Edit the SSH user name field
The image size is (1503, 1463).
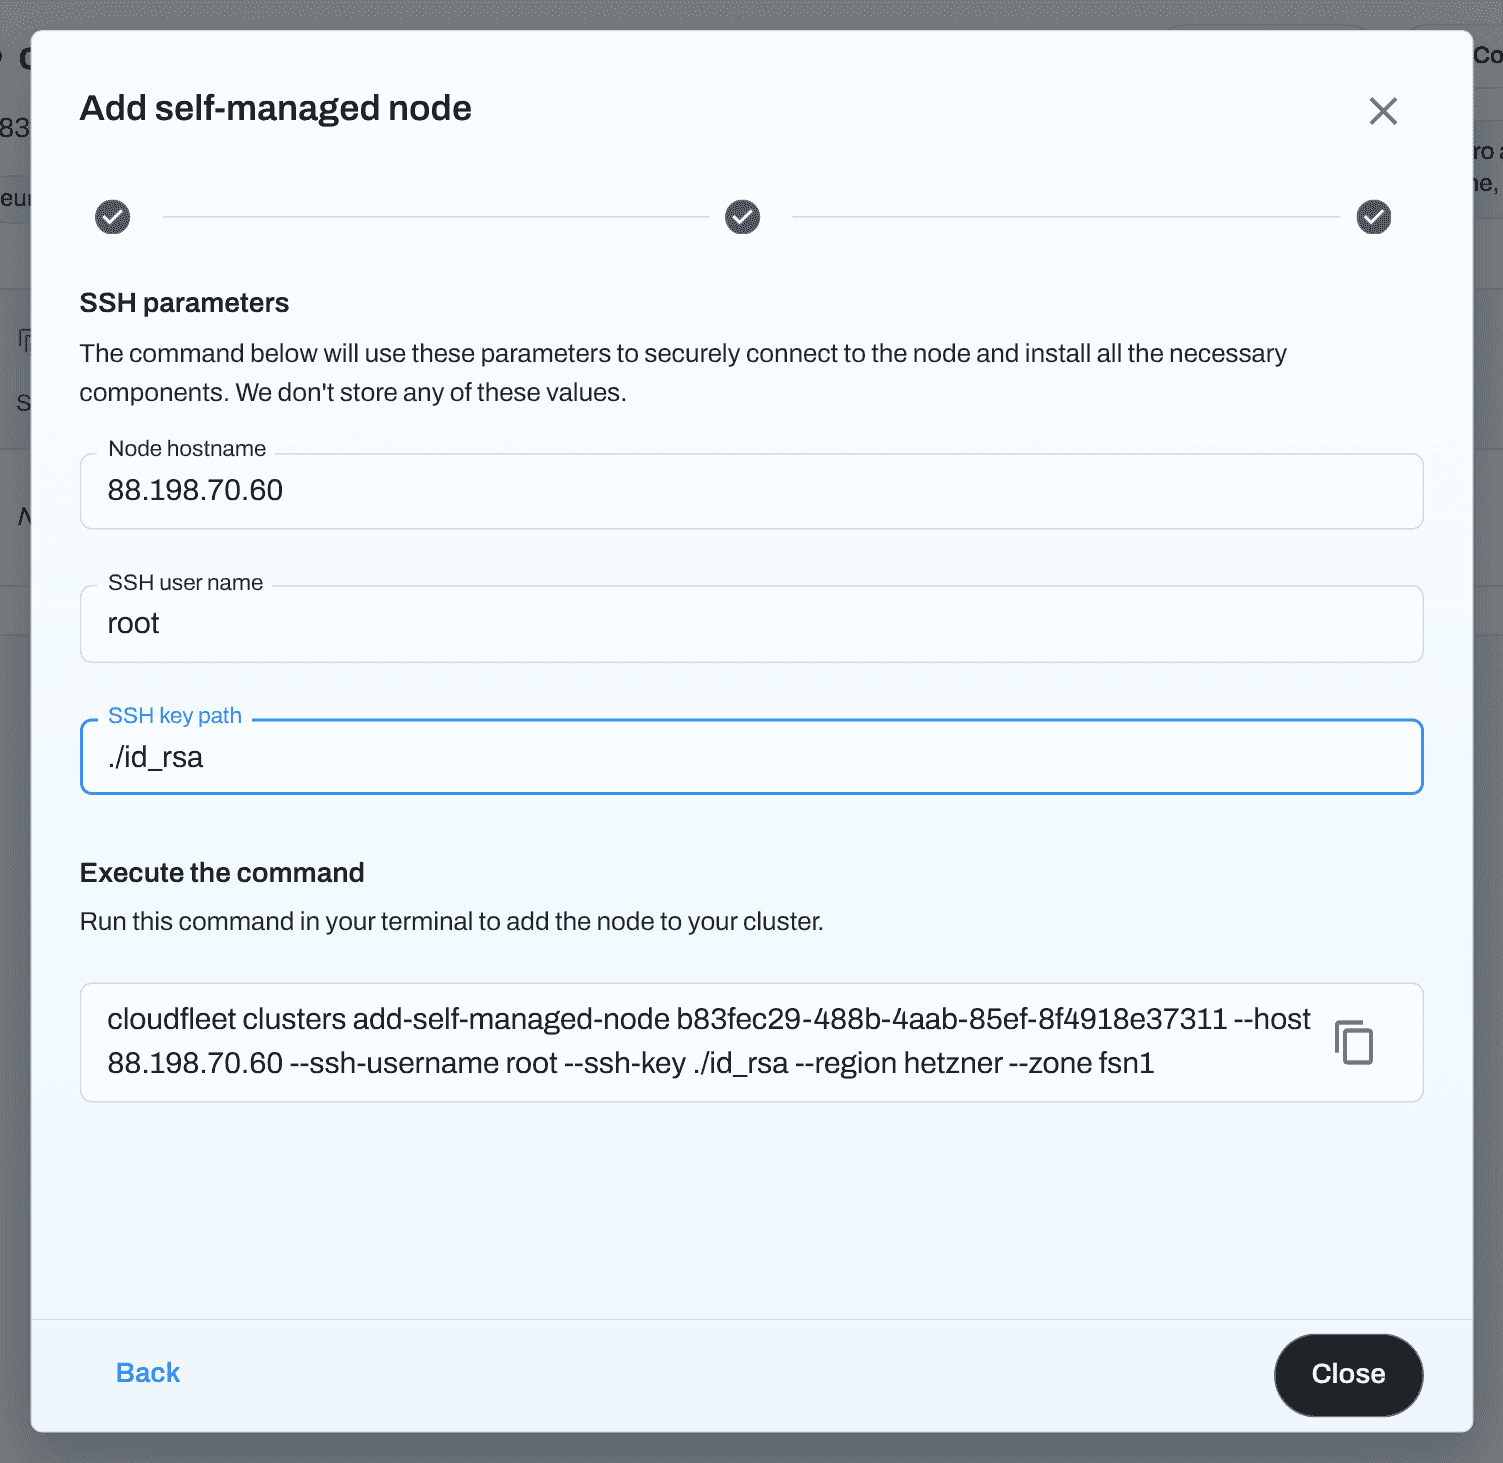coord(751,624)
